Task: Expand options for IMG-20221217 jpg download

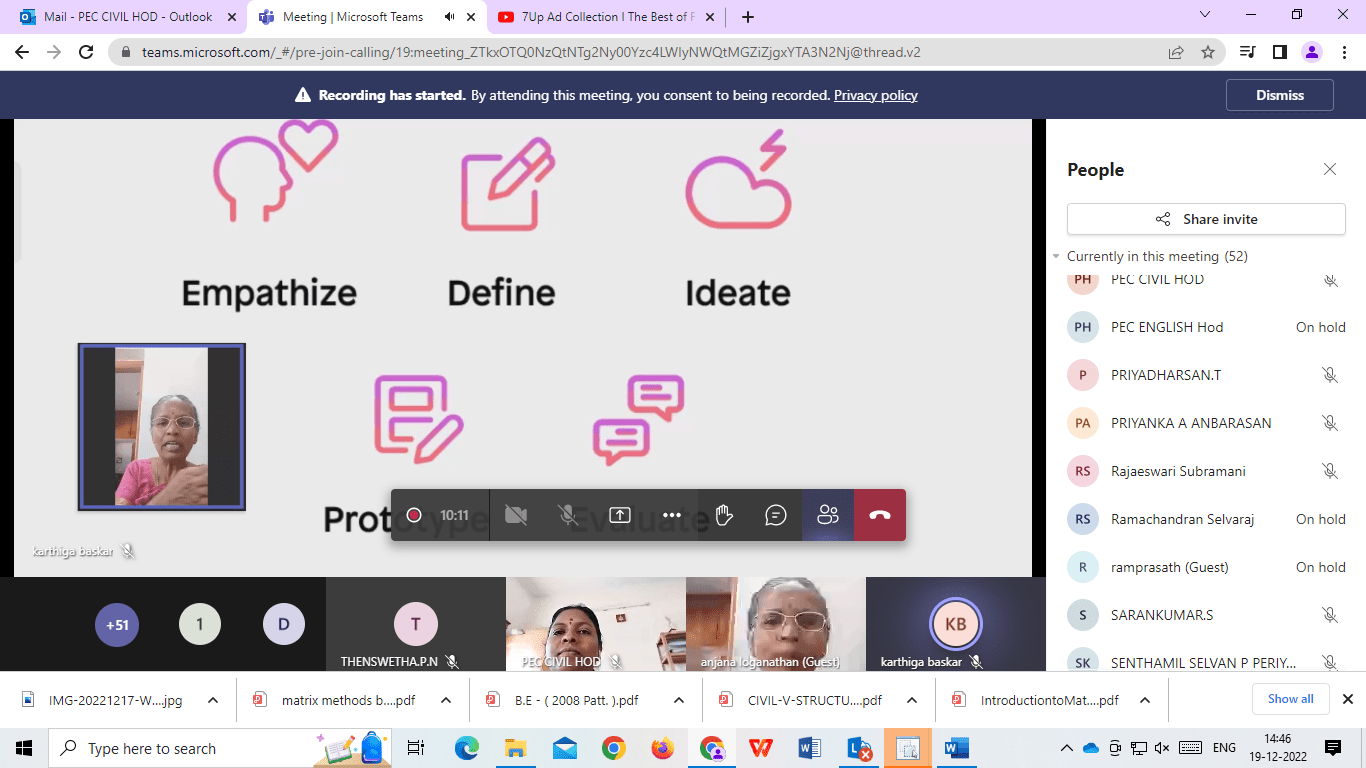Action: point(213,700)
